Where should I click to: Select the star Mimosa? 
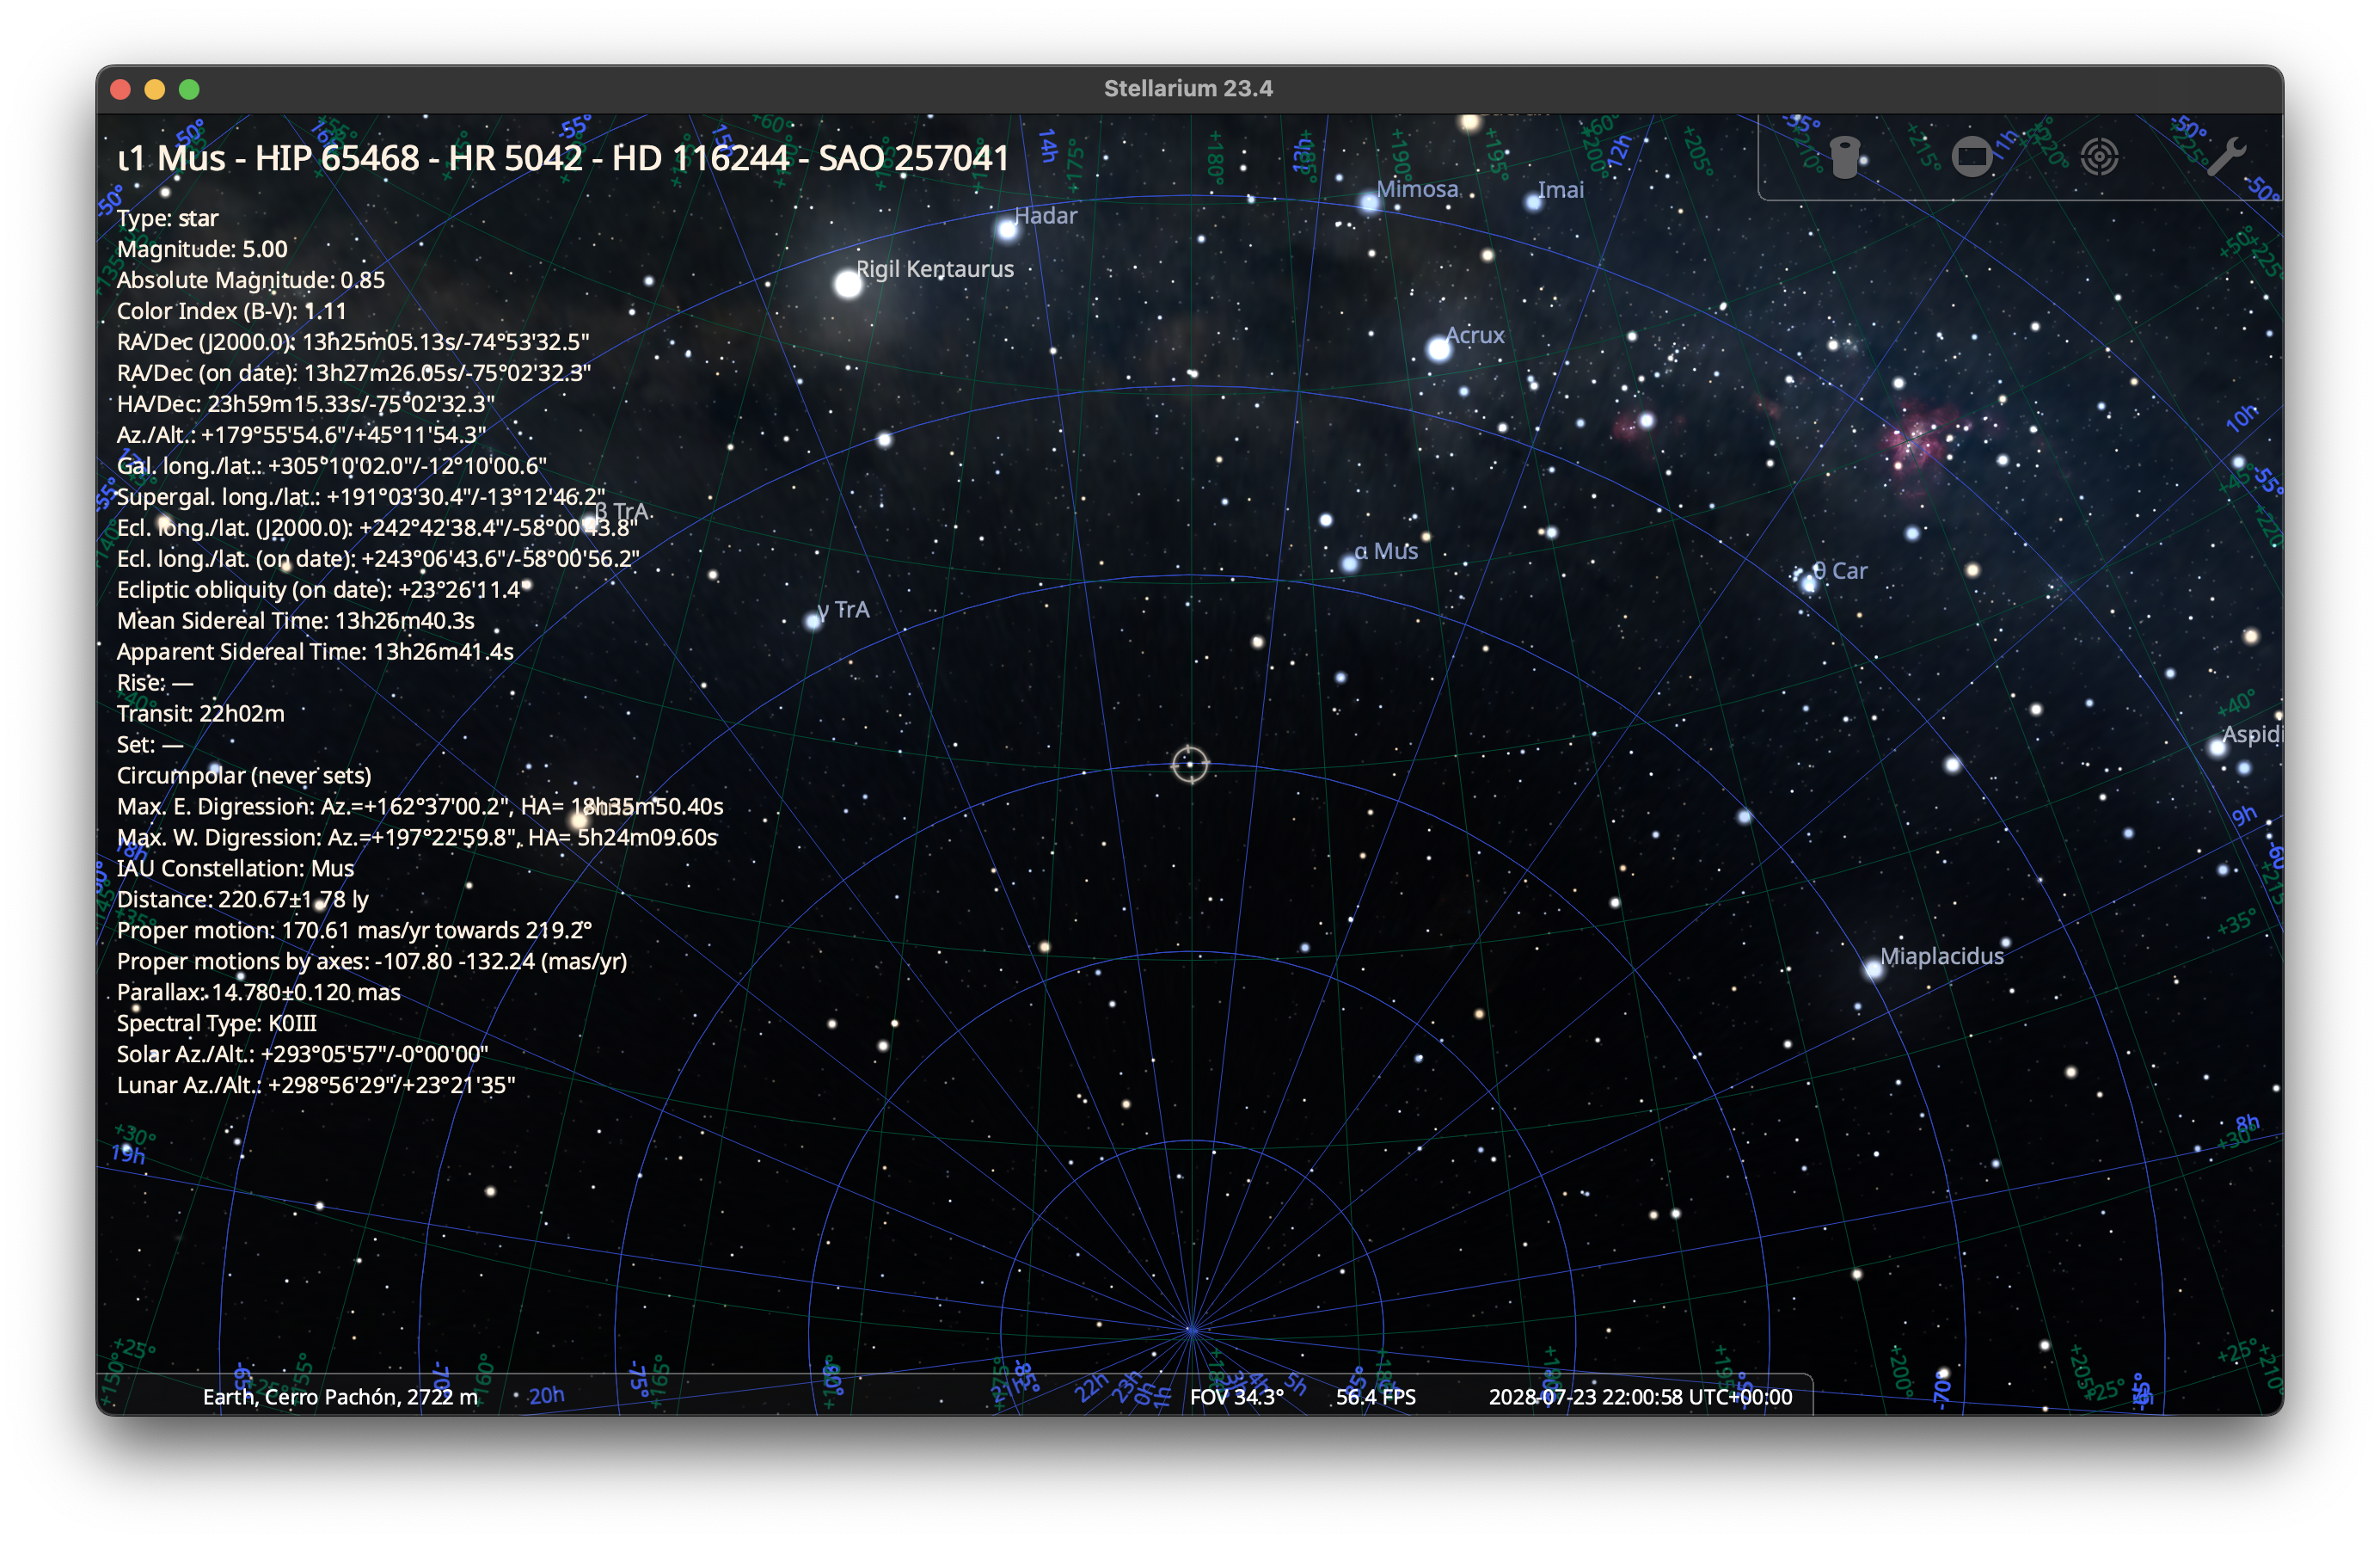click(x=1369, y=203)
